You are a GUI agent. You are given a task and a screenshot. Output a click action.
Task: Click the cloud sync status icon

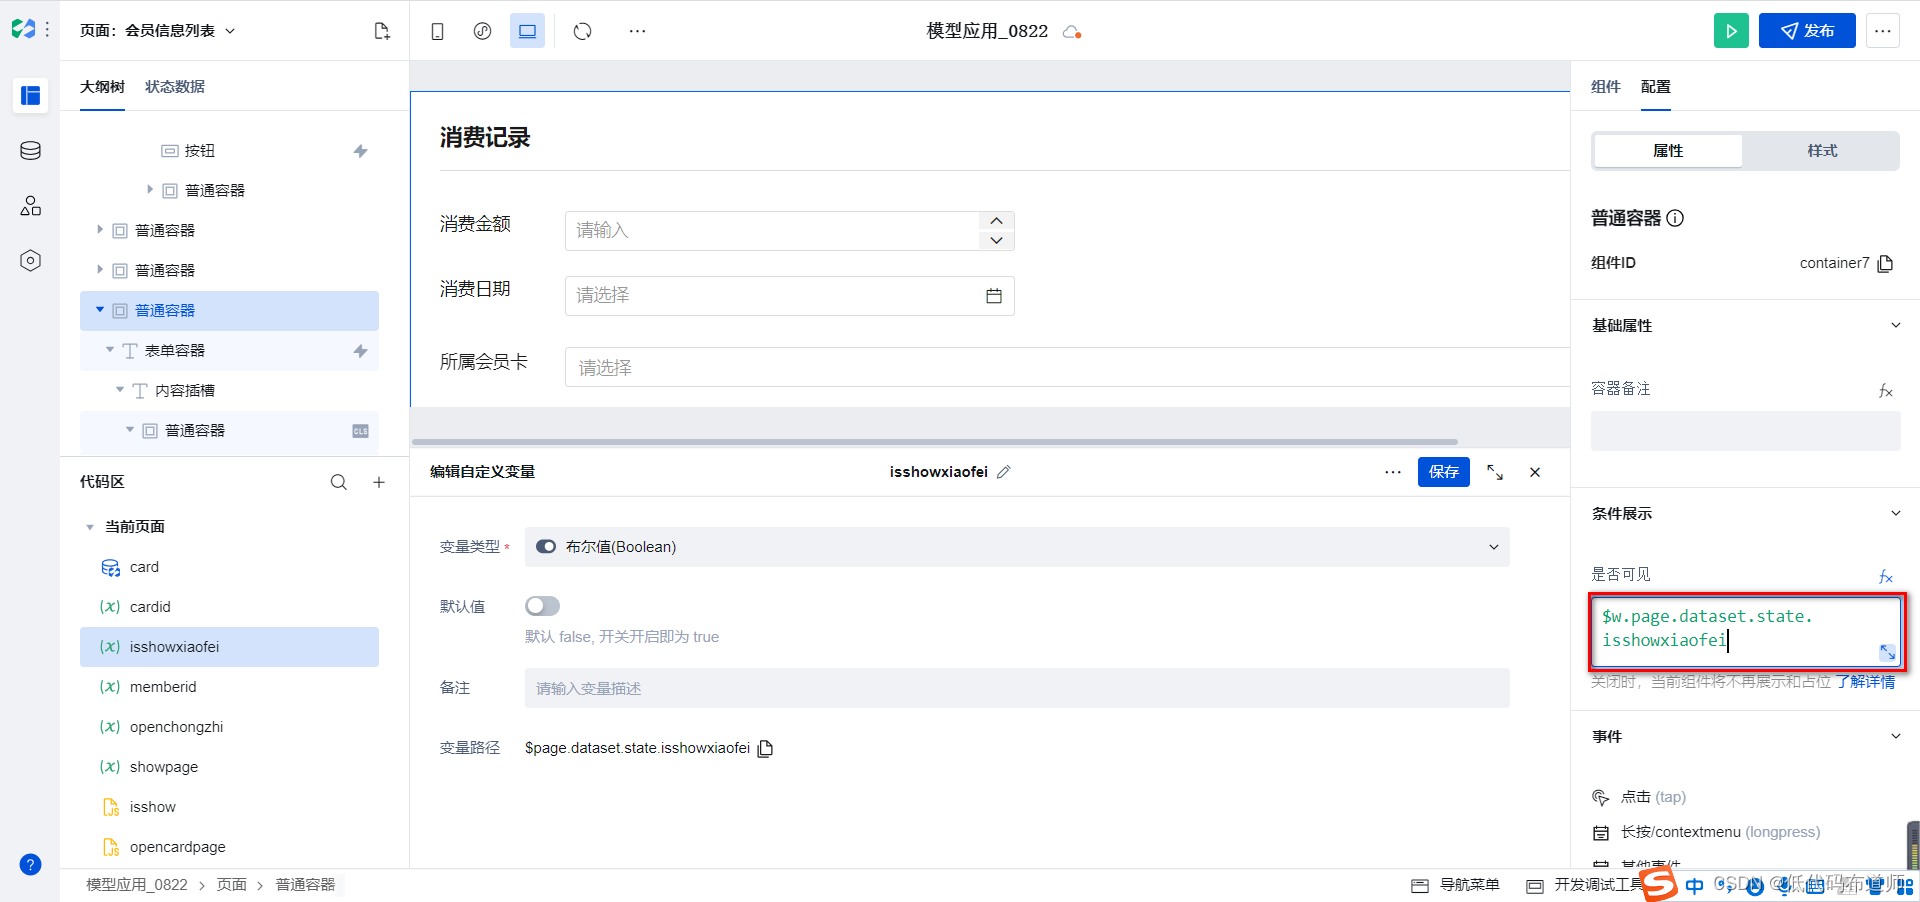pyautogui.click(x=1072, y=32)
